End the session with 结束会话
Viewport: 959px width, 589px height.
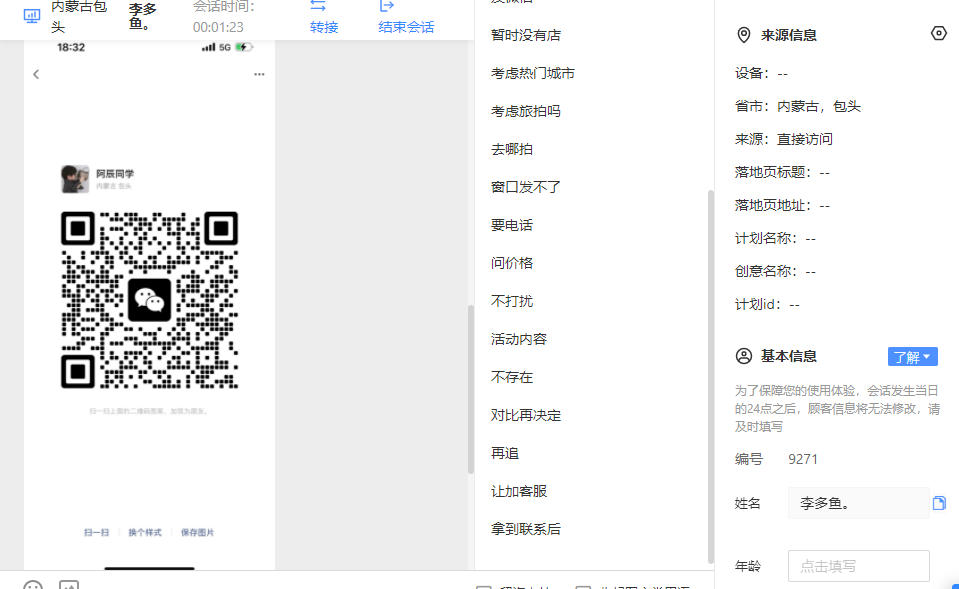[x=406, y=27]
